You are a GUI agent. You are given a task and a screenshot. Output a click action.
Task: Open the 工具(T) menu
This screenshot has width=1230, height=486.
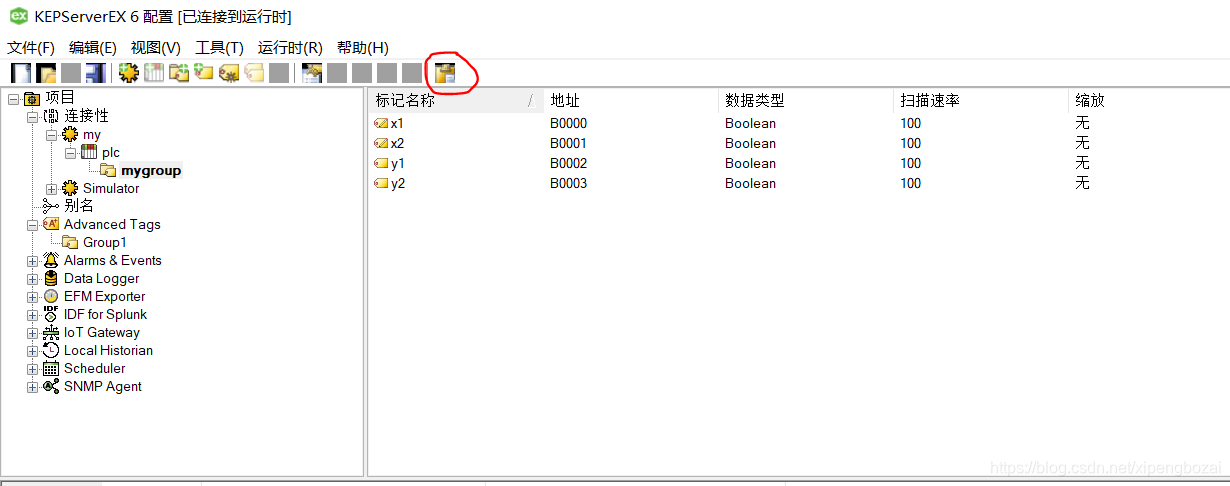tap(219, 47)
